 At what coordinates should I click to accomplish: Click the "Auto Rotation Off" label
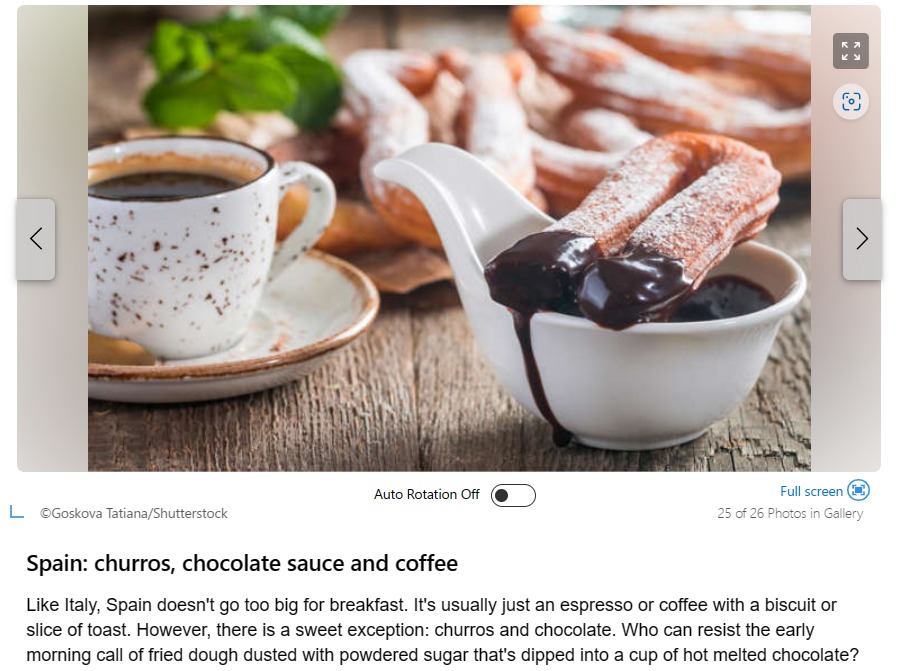point(426,495)
